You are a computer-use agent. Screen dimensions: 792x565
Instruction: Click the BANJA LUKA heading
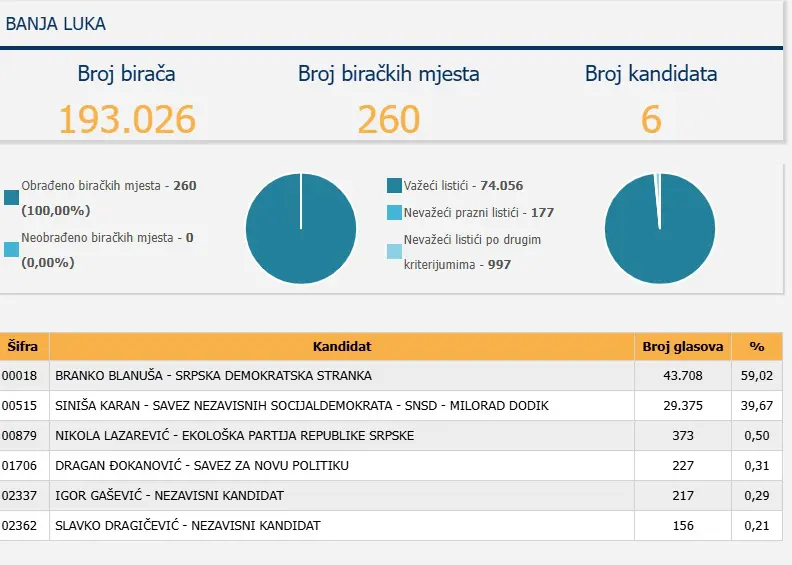56,24
